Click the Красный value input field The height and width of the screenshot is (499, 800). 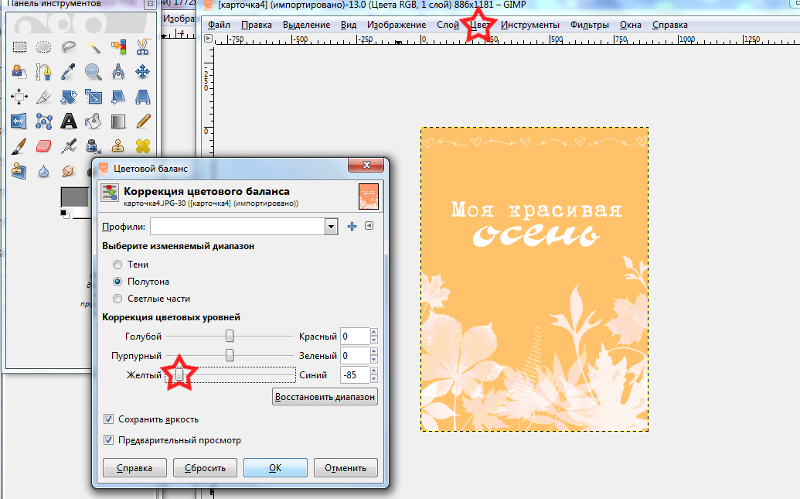point(355,336)
